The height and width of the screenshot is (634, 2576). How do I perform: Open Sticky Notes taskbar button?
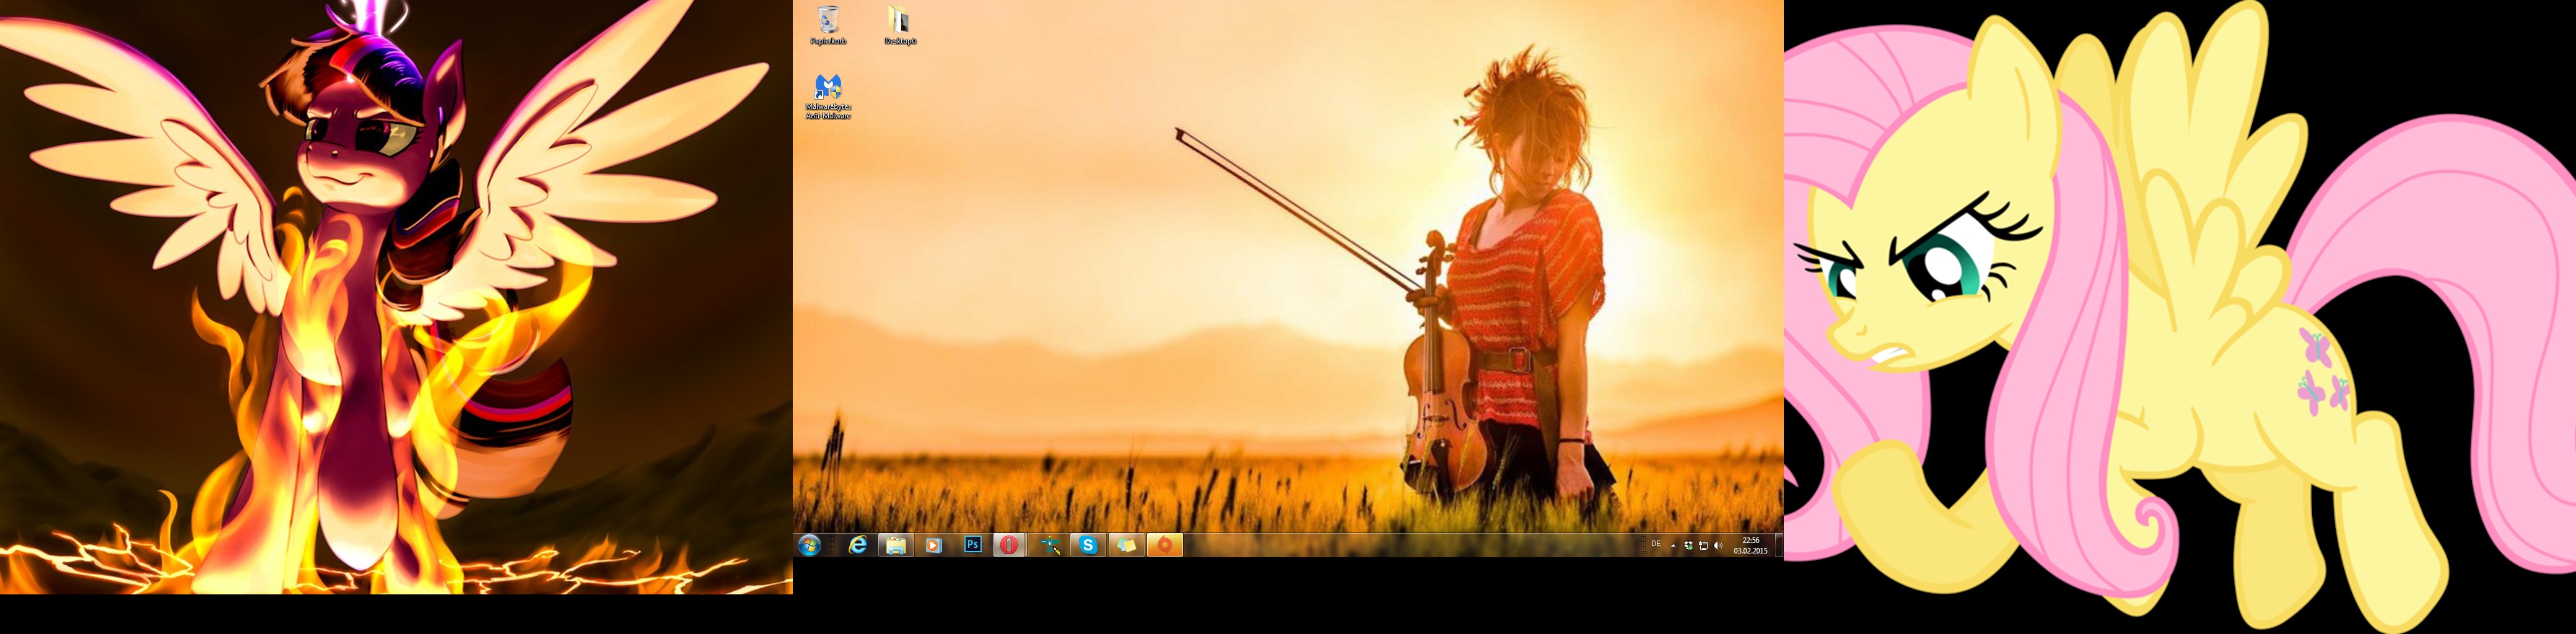pyautogui.click(x=1126, y=545)
